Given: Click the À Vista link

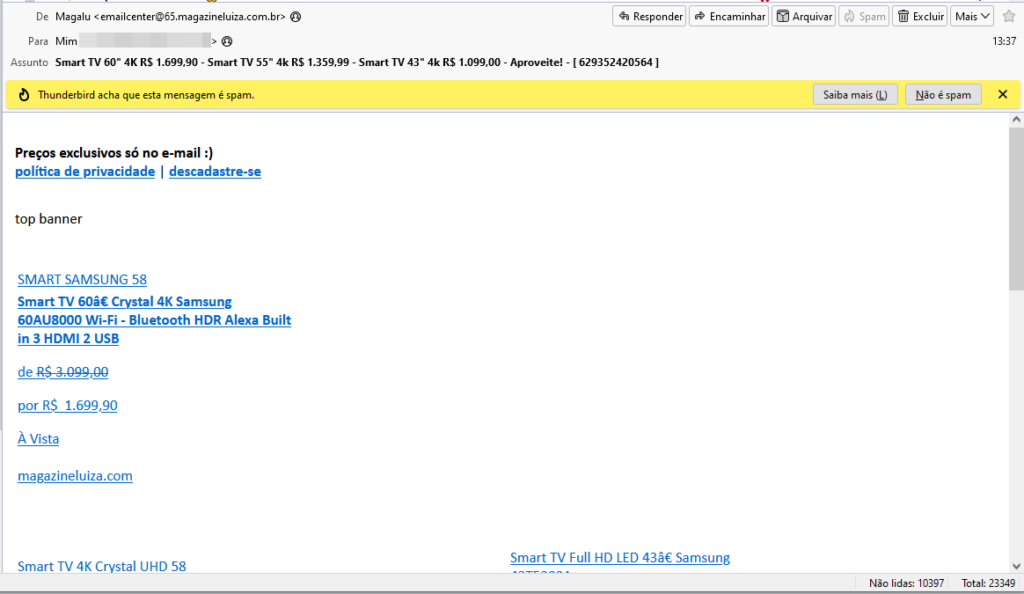Looking at the screenshot, I should pyautogui.click(x=38, y=439).
